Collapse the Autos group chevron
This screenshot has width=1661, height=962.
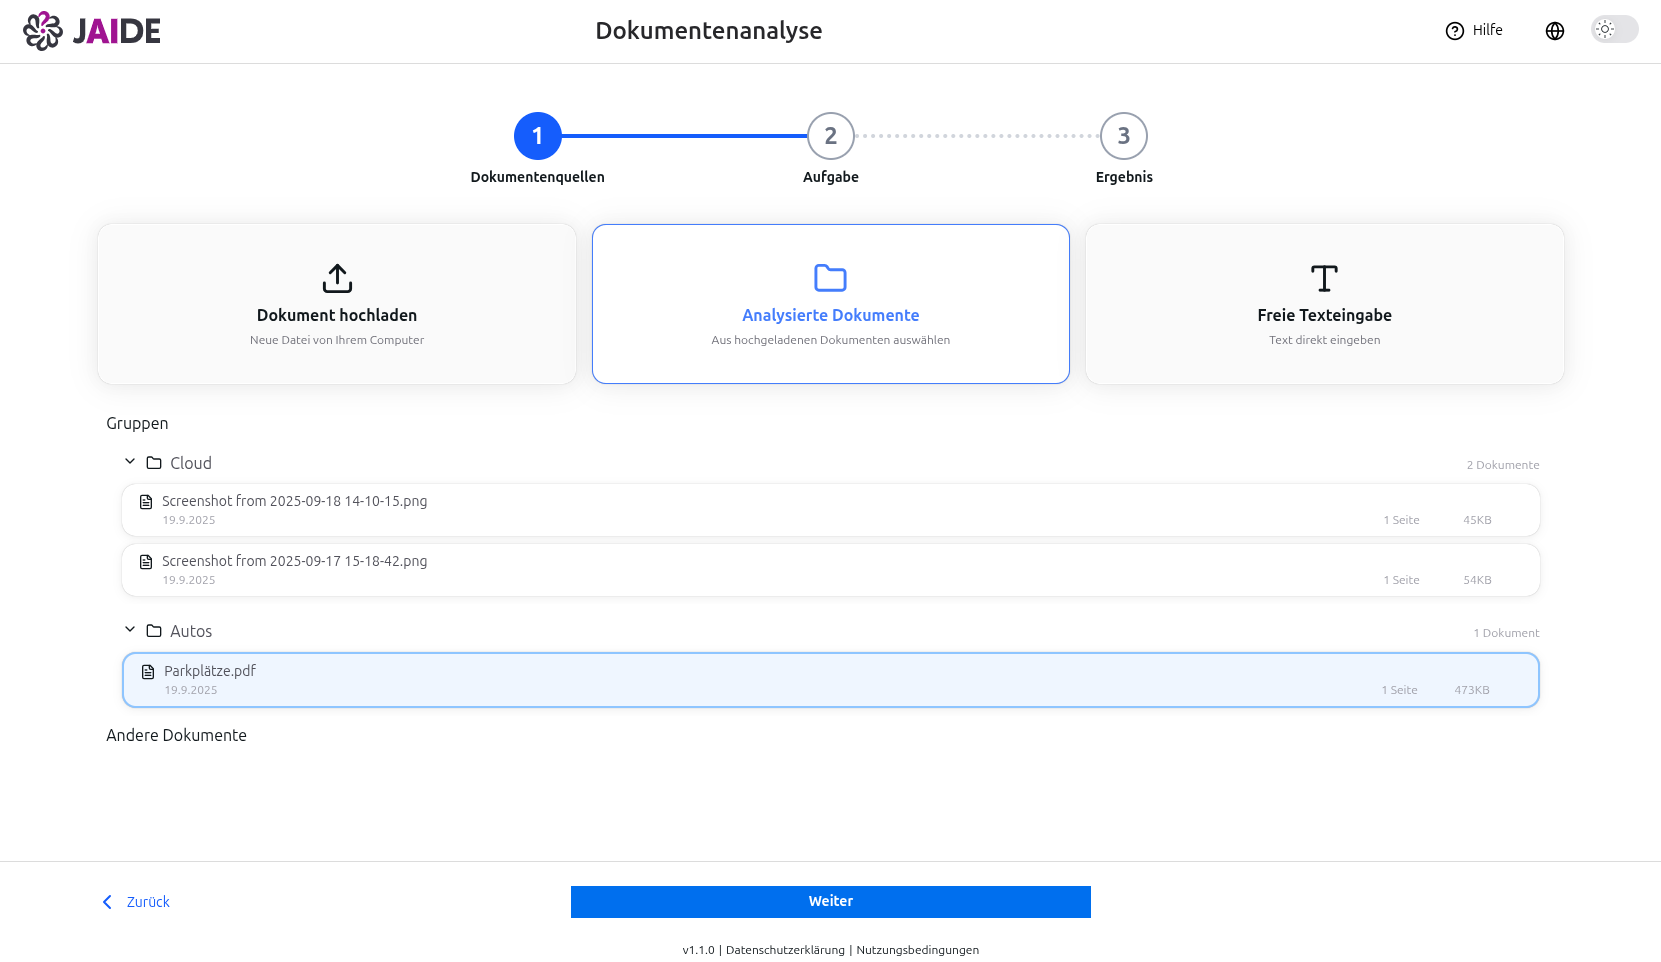point(130,630)
